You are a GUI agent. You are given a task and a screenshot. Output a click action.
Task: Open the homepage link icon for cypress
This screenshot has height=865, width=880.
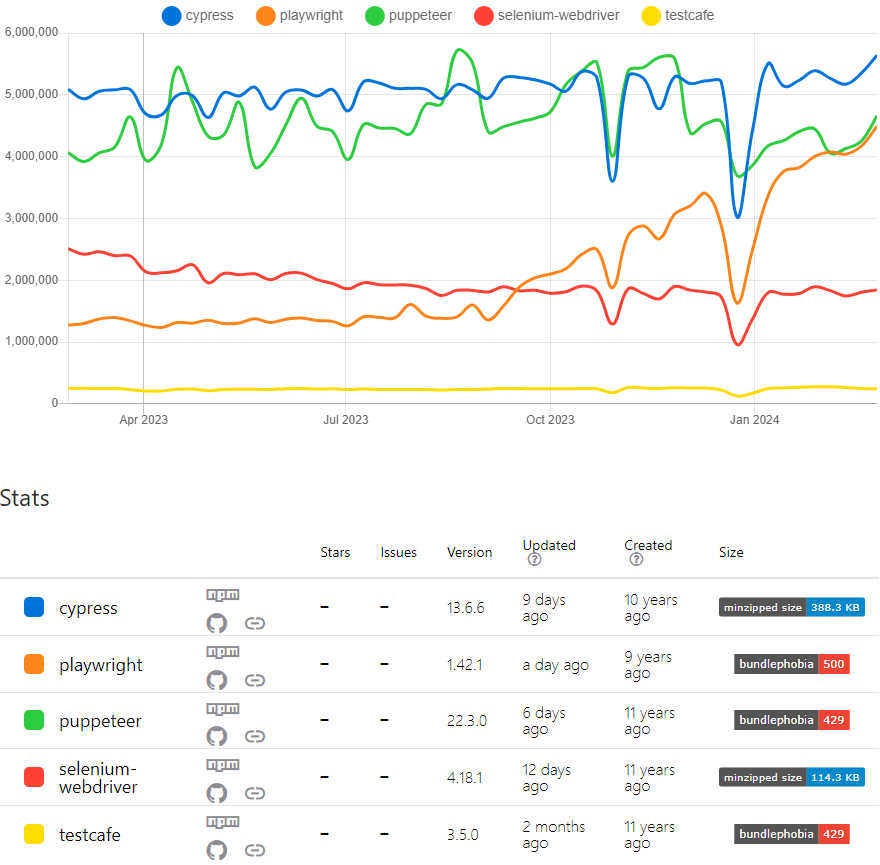pyautogui.click(x=255, y=623)
